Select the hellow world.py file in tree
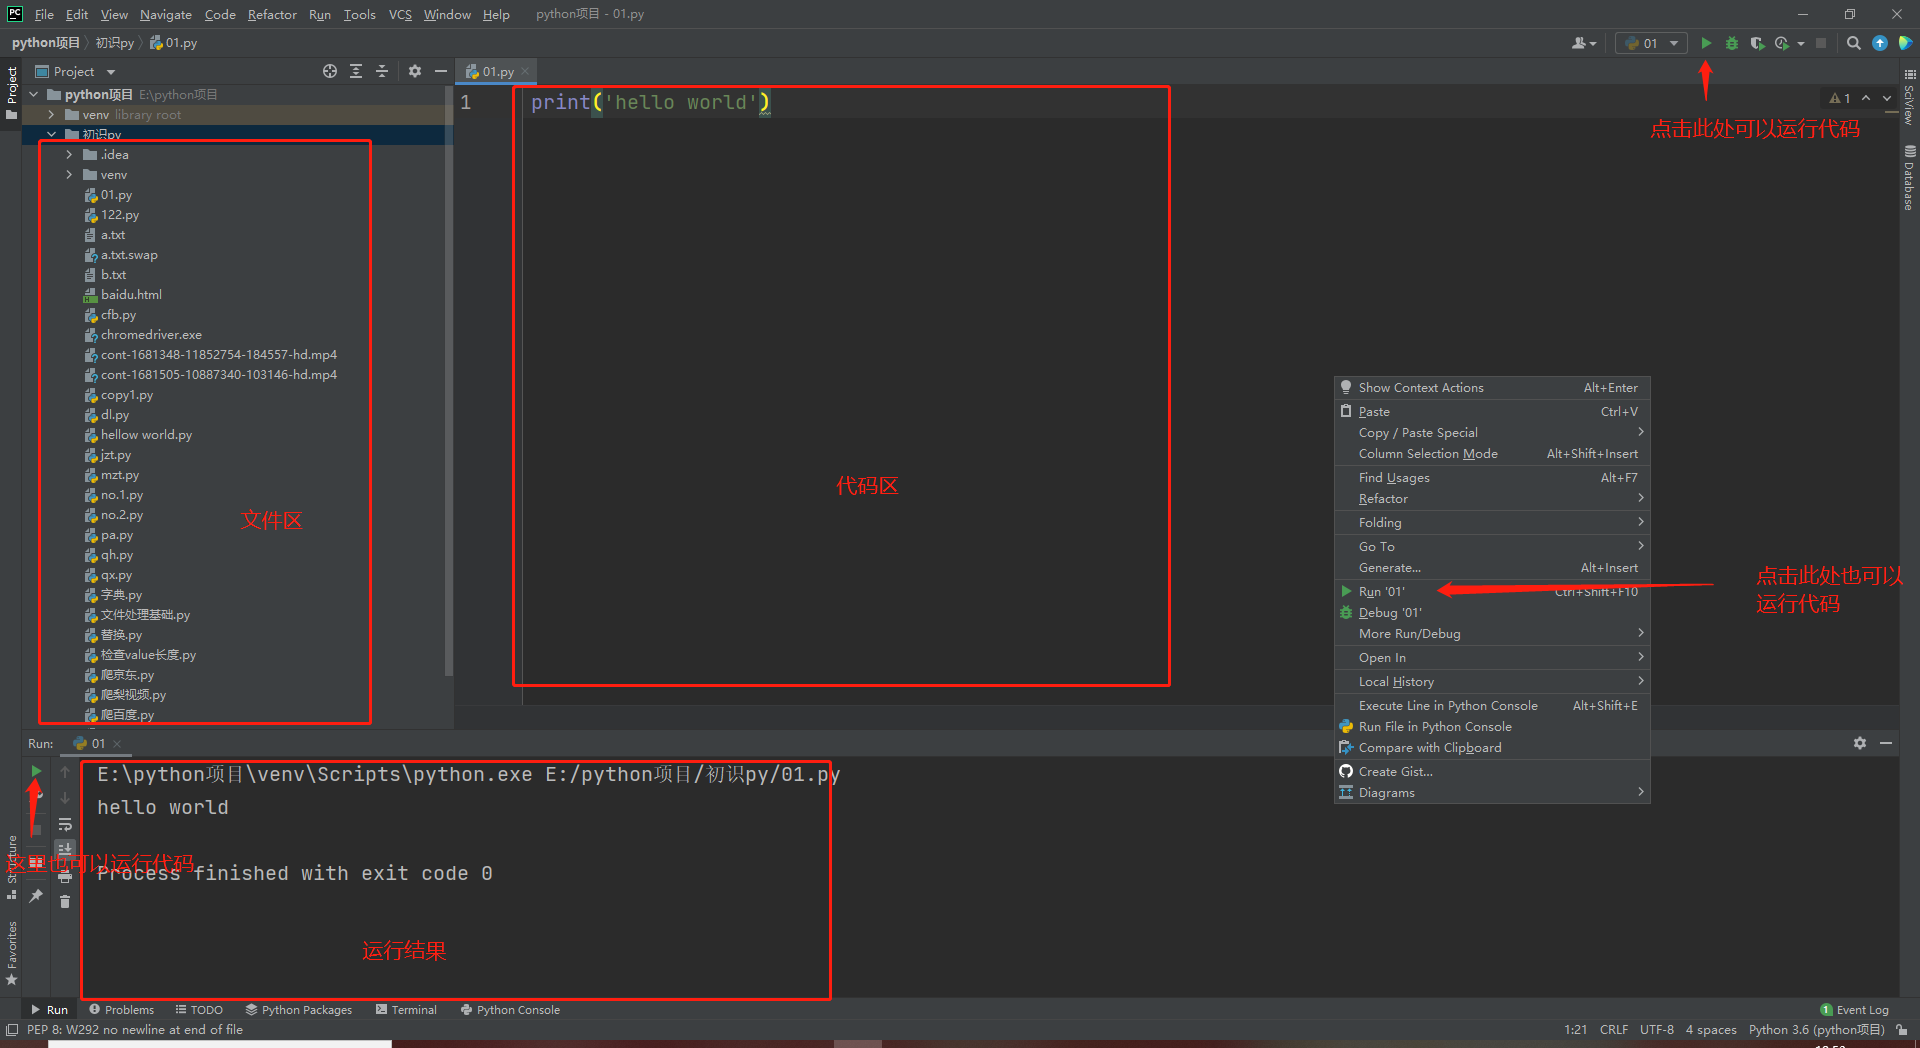Viewport: 1920px width, 1048px height. [x=146, y=435]
